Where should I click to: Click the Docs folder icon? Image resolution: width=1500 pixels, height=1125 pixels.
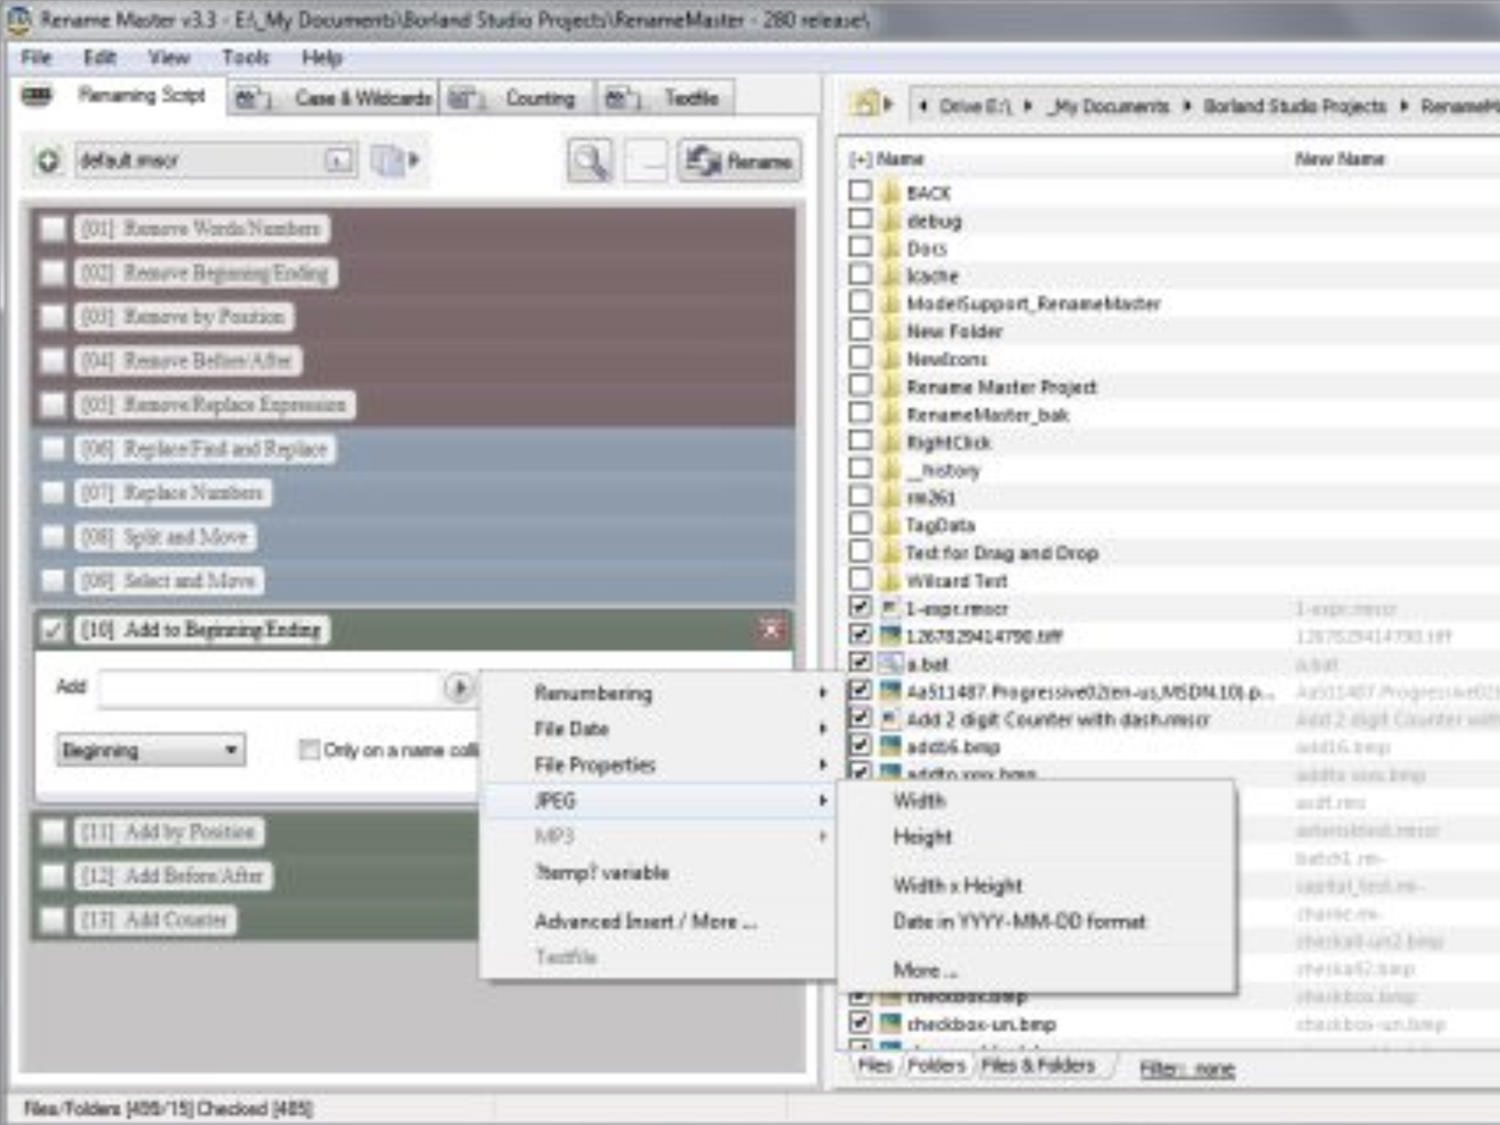pyautogui.click(x=890, y=248)
